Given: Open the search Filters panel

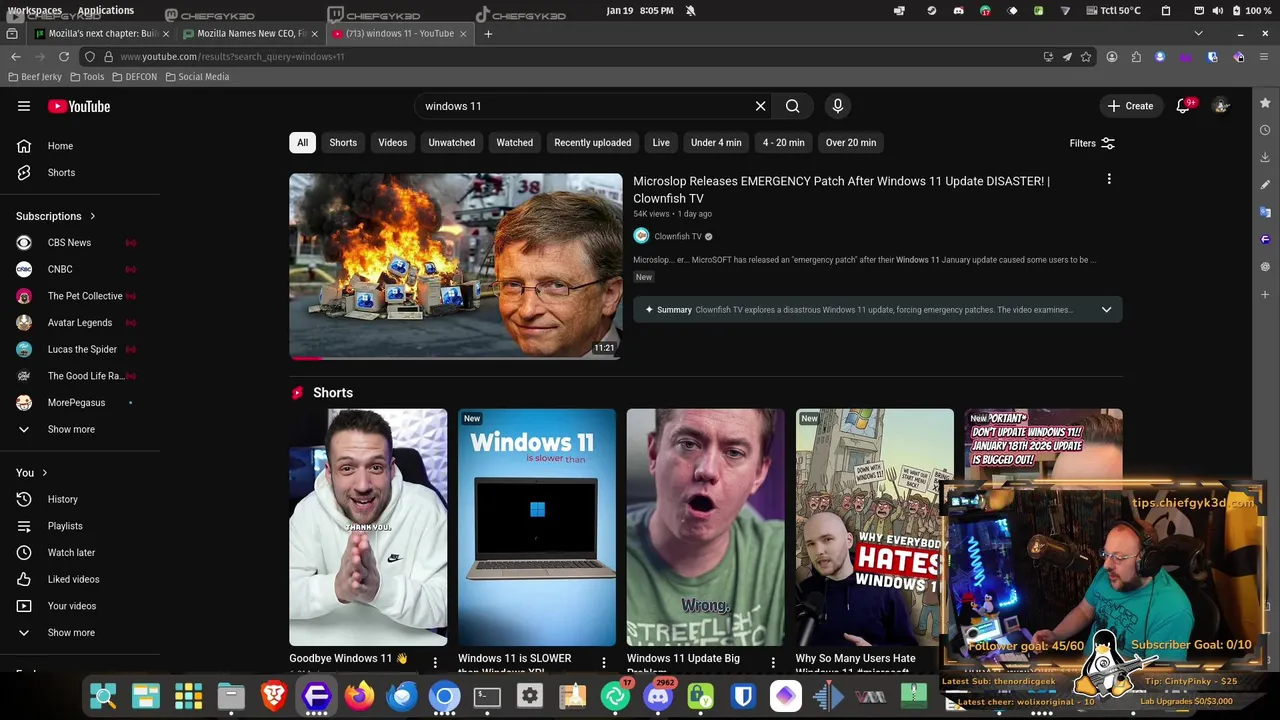Looking at the screenshot, I should [x=1092, y=143].
